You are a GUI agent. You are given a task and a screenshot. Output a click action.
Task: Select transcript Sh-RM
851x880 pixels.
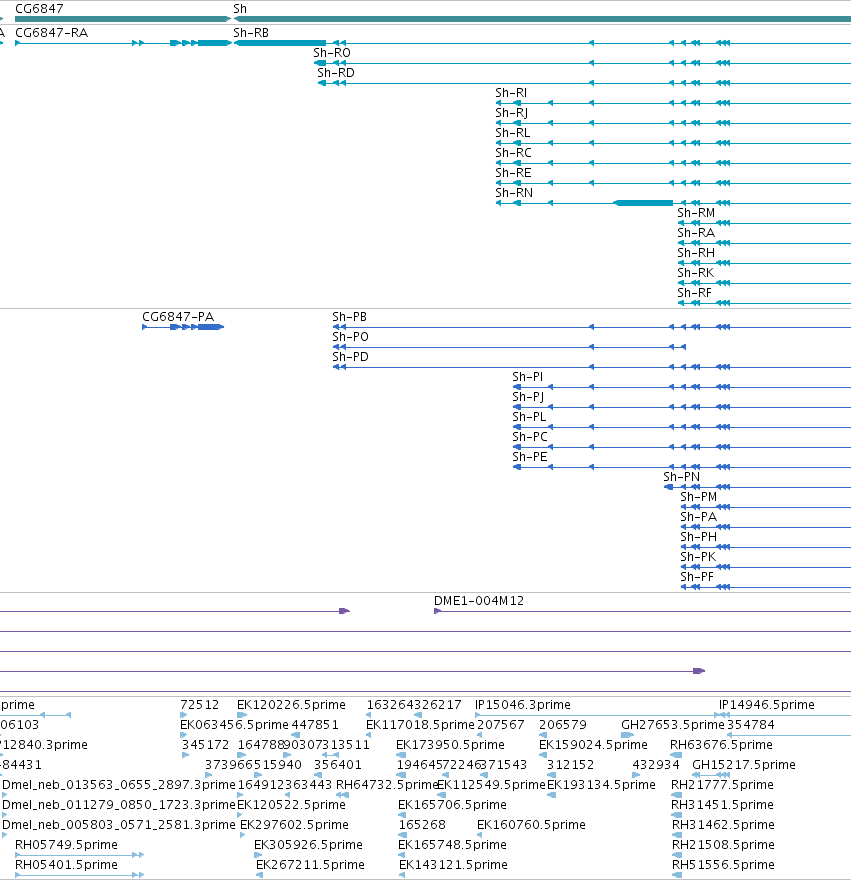tap(696, 213)
